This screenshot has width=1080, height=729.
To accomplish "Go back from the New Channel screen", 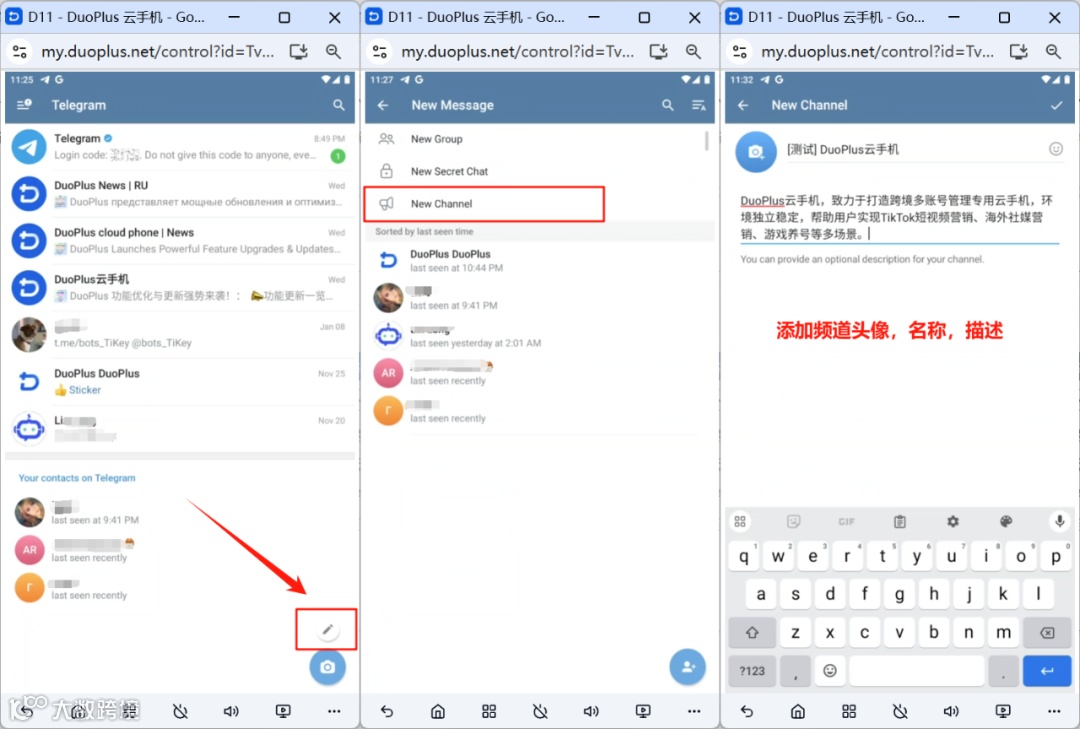I will coord(742,105).
